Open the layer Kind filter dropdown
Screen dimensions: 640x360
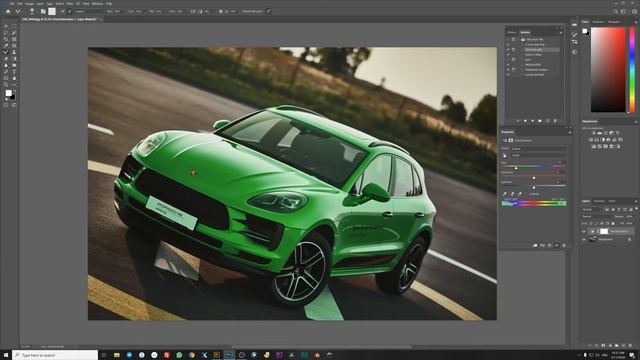coord(592,209)
